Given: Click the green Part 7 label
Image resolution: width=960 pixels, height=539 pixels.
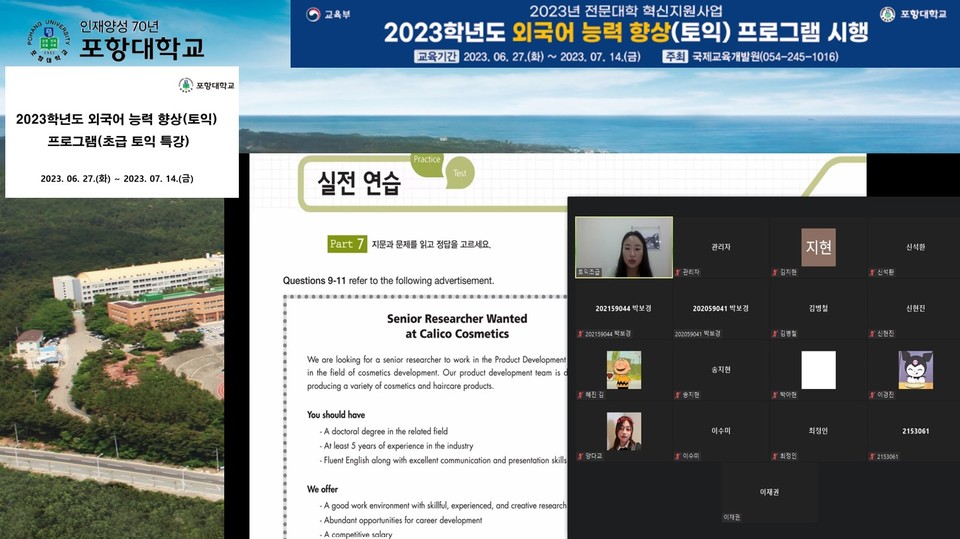Looking at the screenshot, I should click(x=347, y=244).
